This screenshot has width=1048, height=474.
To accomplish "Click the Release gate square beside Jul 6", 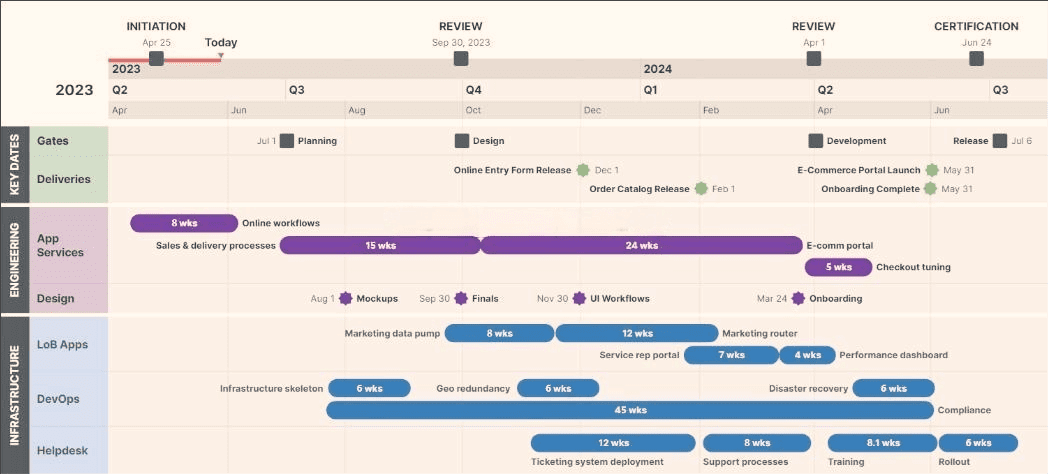I will (1000, 141).
